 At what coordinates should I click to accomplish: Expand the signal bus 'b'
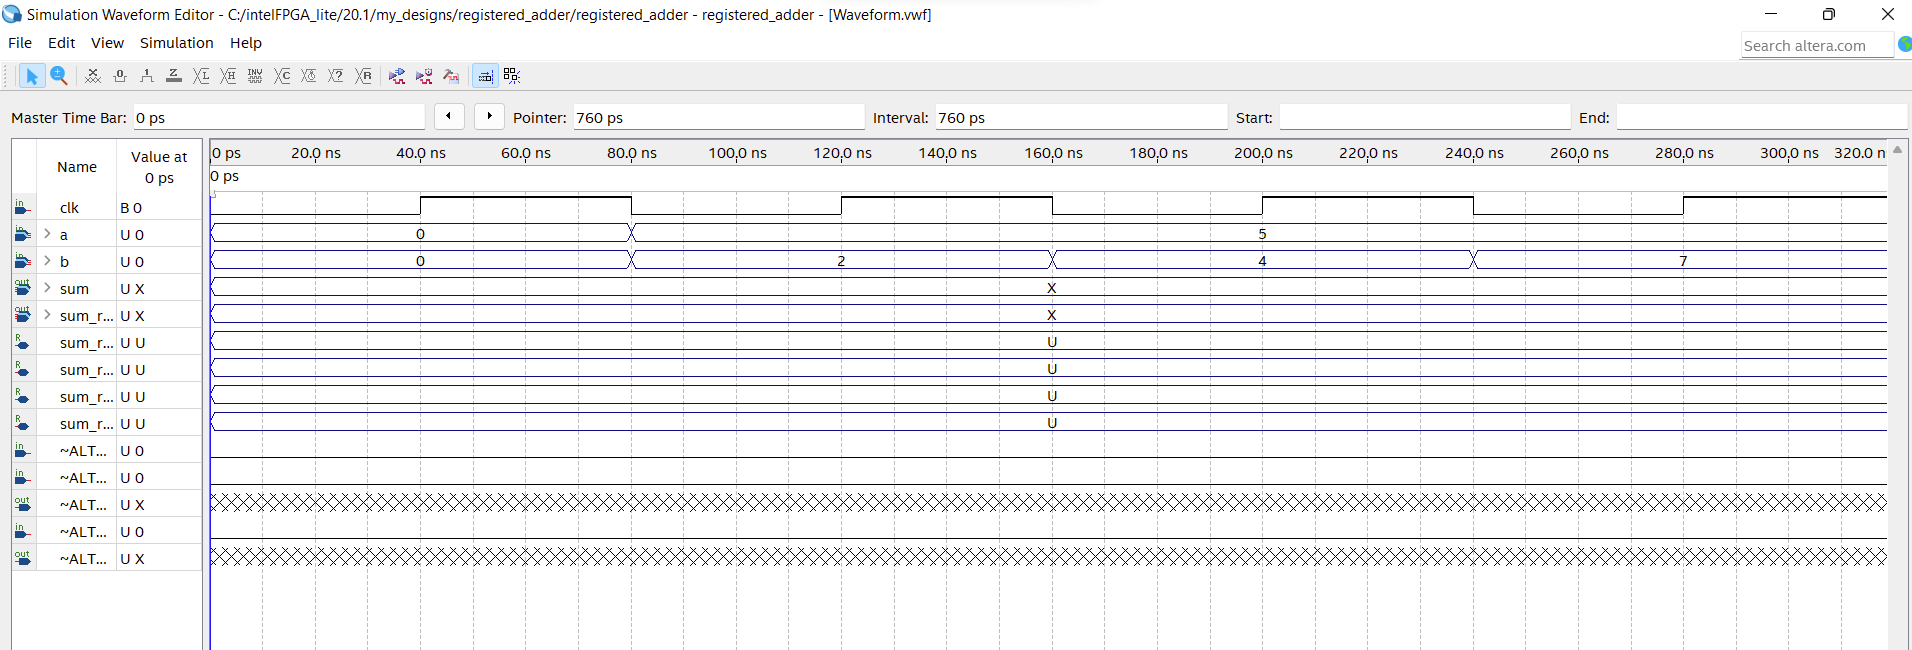coord(47,261)
